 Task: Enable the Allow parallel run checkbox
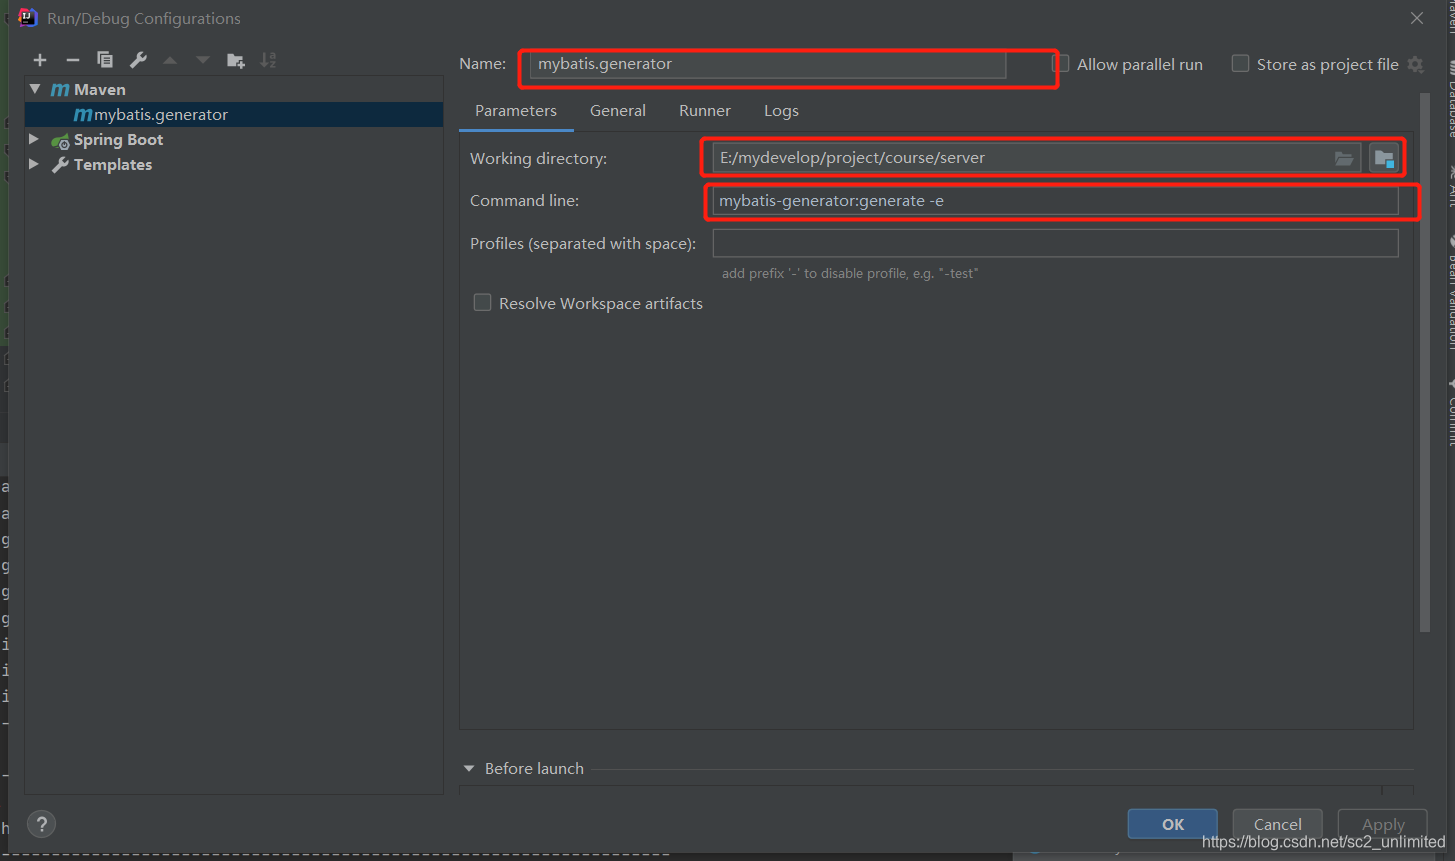pyautogui.click(x=1061, y=63)
